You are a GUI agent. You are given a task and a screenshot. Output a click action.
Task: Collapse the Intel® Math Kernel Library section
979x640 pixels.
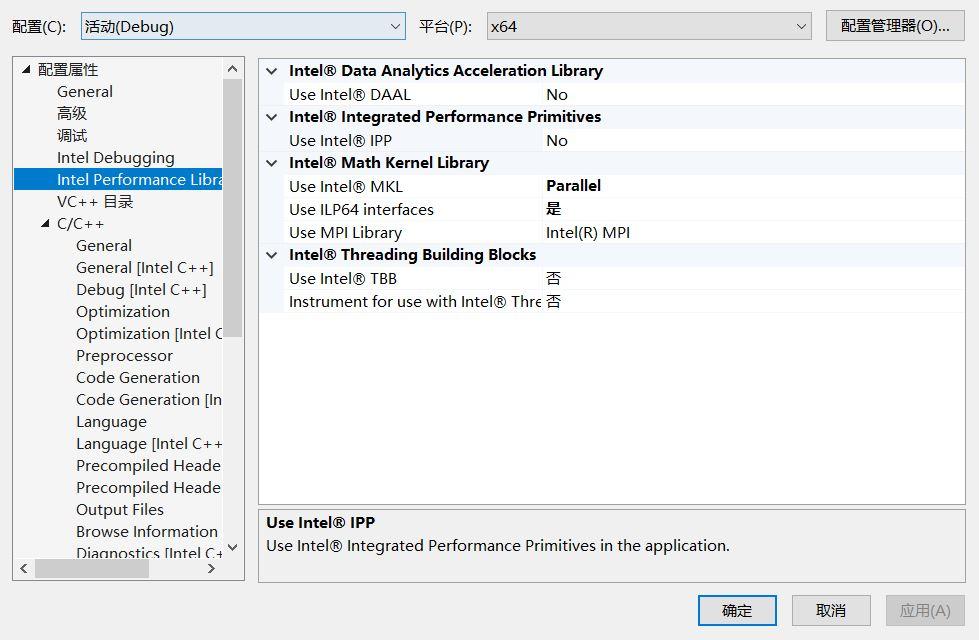pos(271,162)
